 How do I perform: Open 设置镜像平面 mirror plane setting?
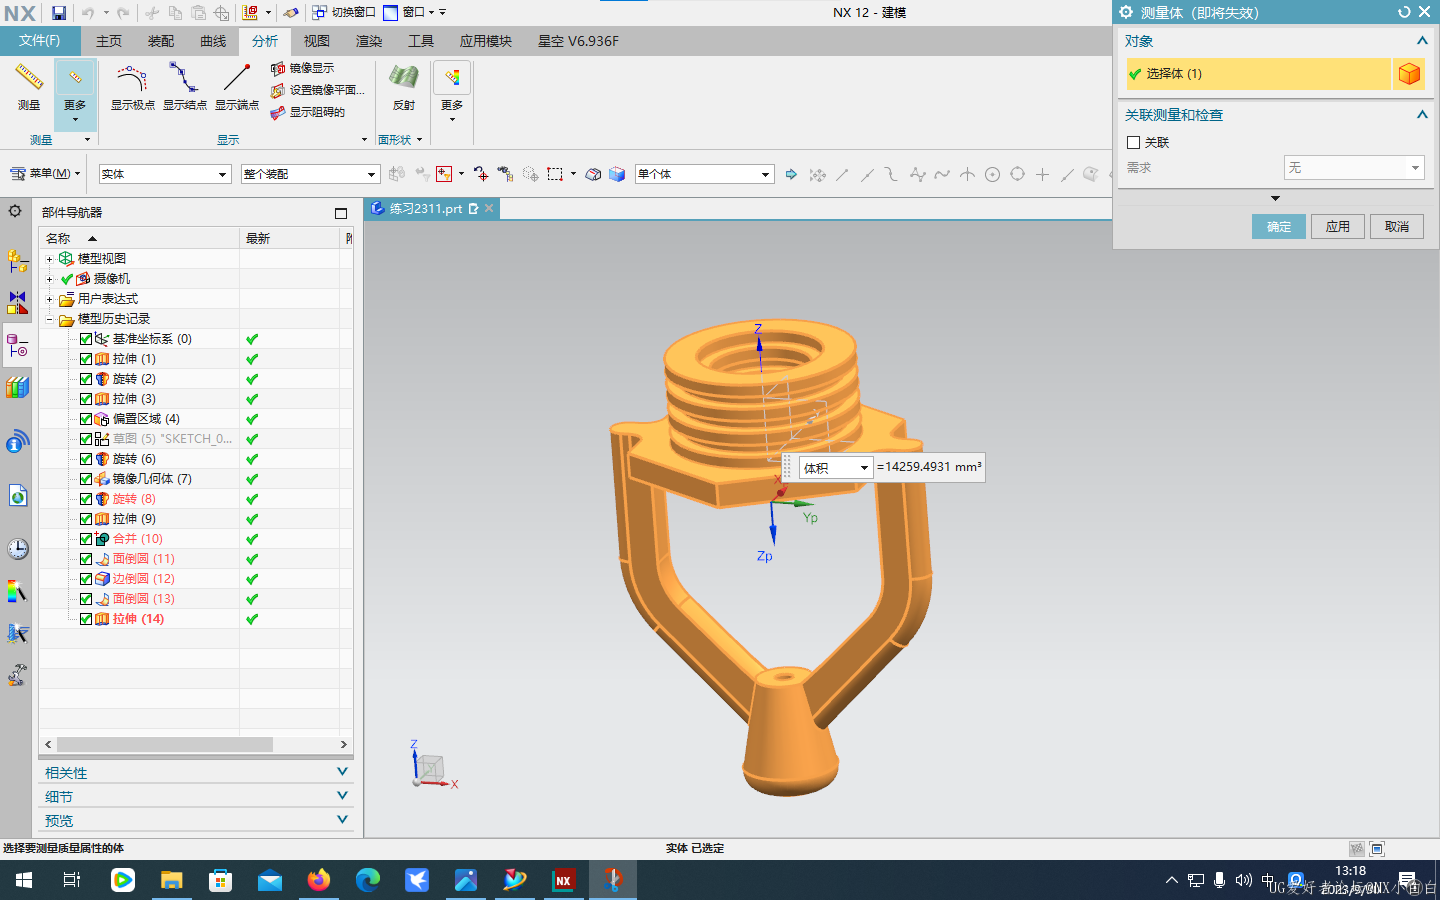[278, 90]
